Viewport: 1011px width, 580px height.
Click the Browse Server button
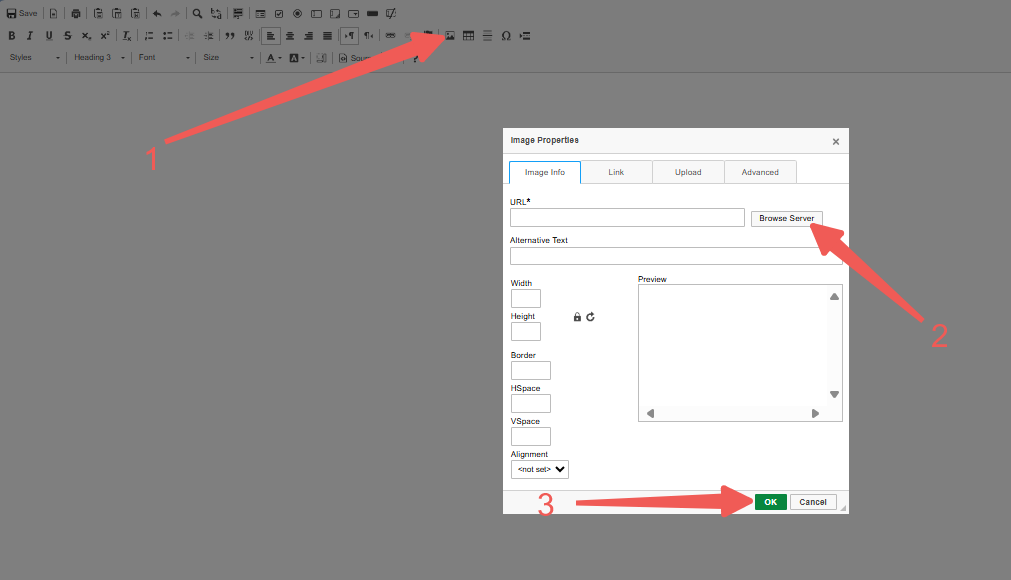(787, 218)
